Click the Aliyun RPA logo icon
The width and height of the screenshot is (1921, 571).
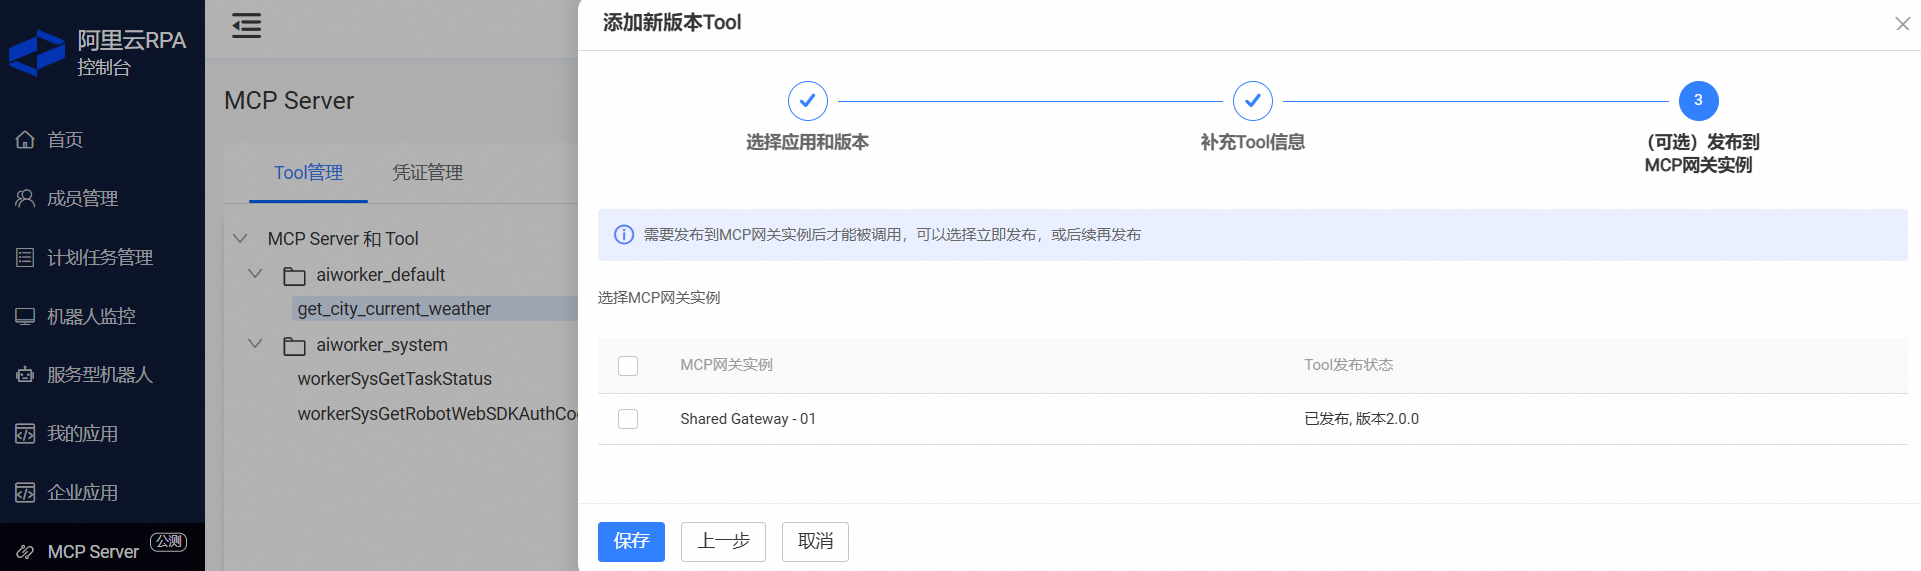pyautogui.click(x=37, y=53)
